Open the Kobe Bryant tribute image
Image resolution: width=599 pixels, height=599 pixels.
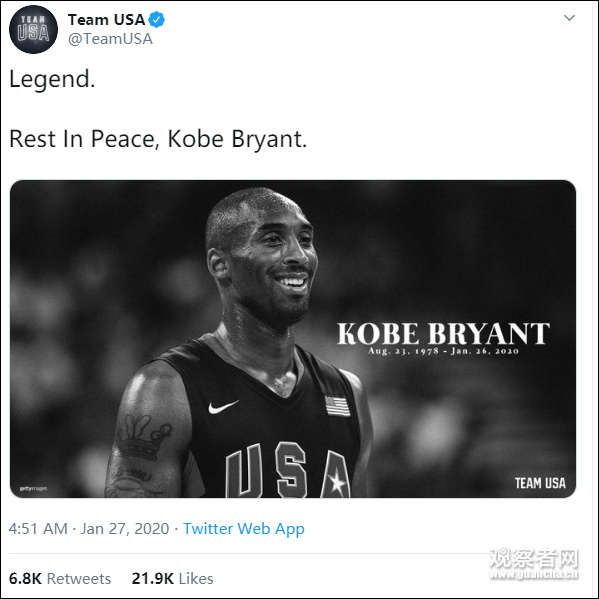[293, 339]
